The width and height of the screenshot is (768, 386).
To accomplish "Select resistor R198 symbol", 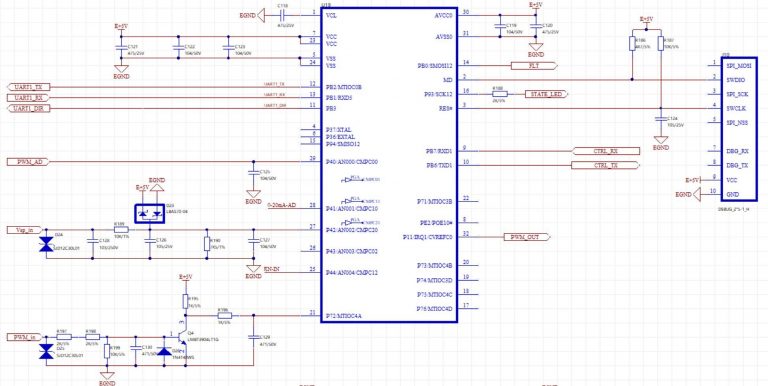I will (92, 337).
